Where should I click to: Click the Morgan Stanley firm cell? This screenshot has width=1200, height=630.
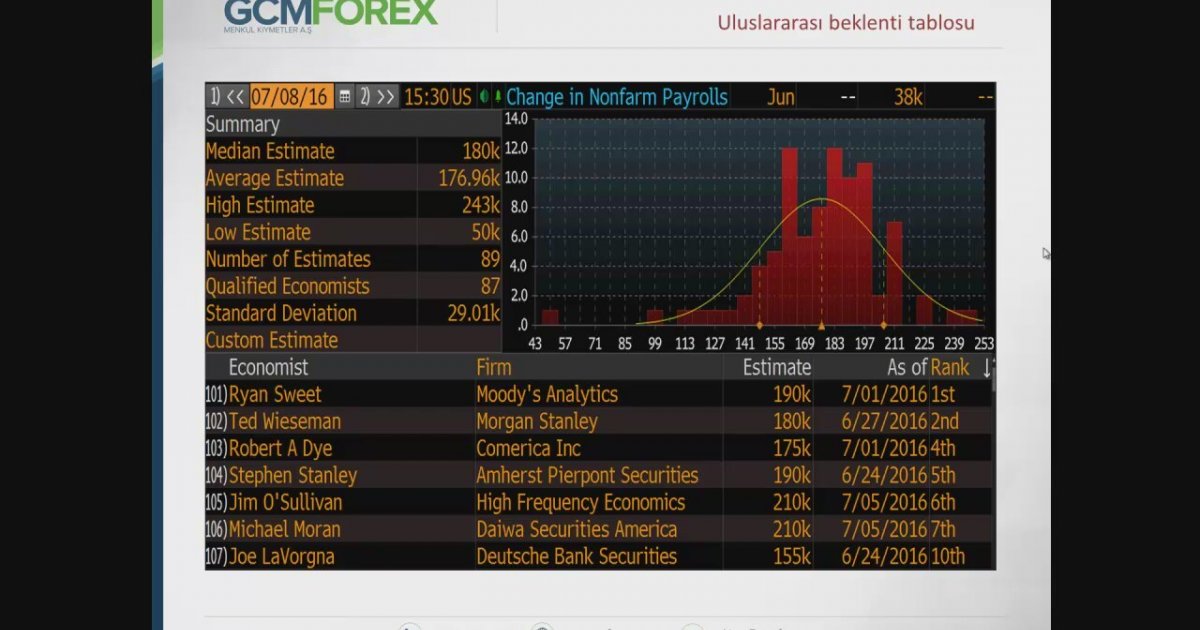click(537, 421)
